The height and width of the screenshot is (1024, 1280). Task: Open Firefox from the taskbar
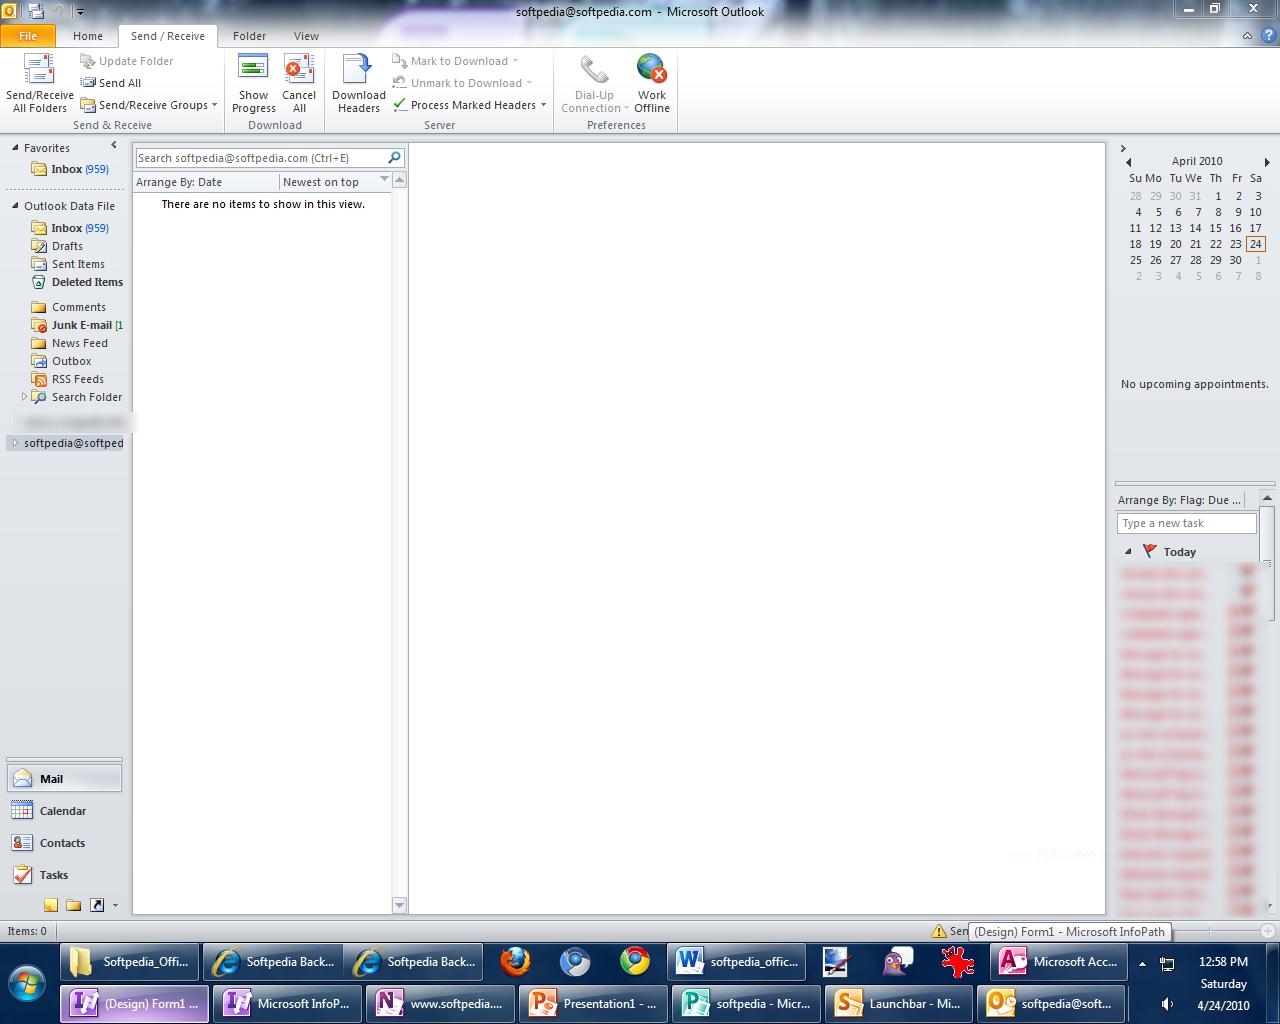point(515,962)
